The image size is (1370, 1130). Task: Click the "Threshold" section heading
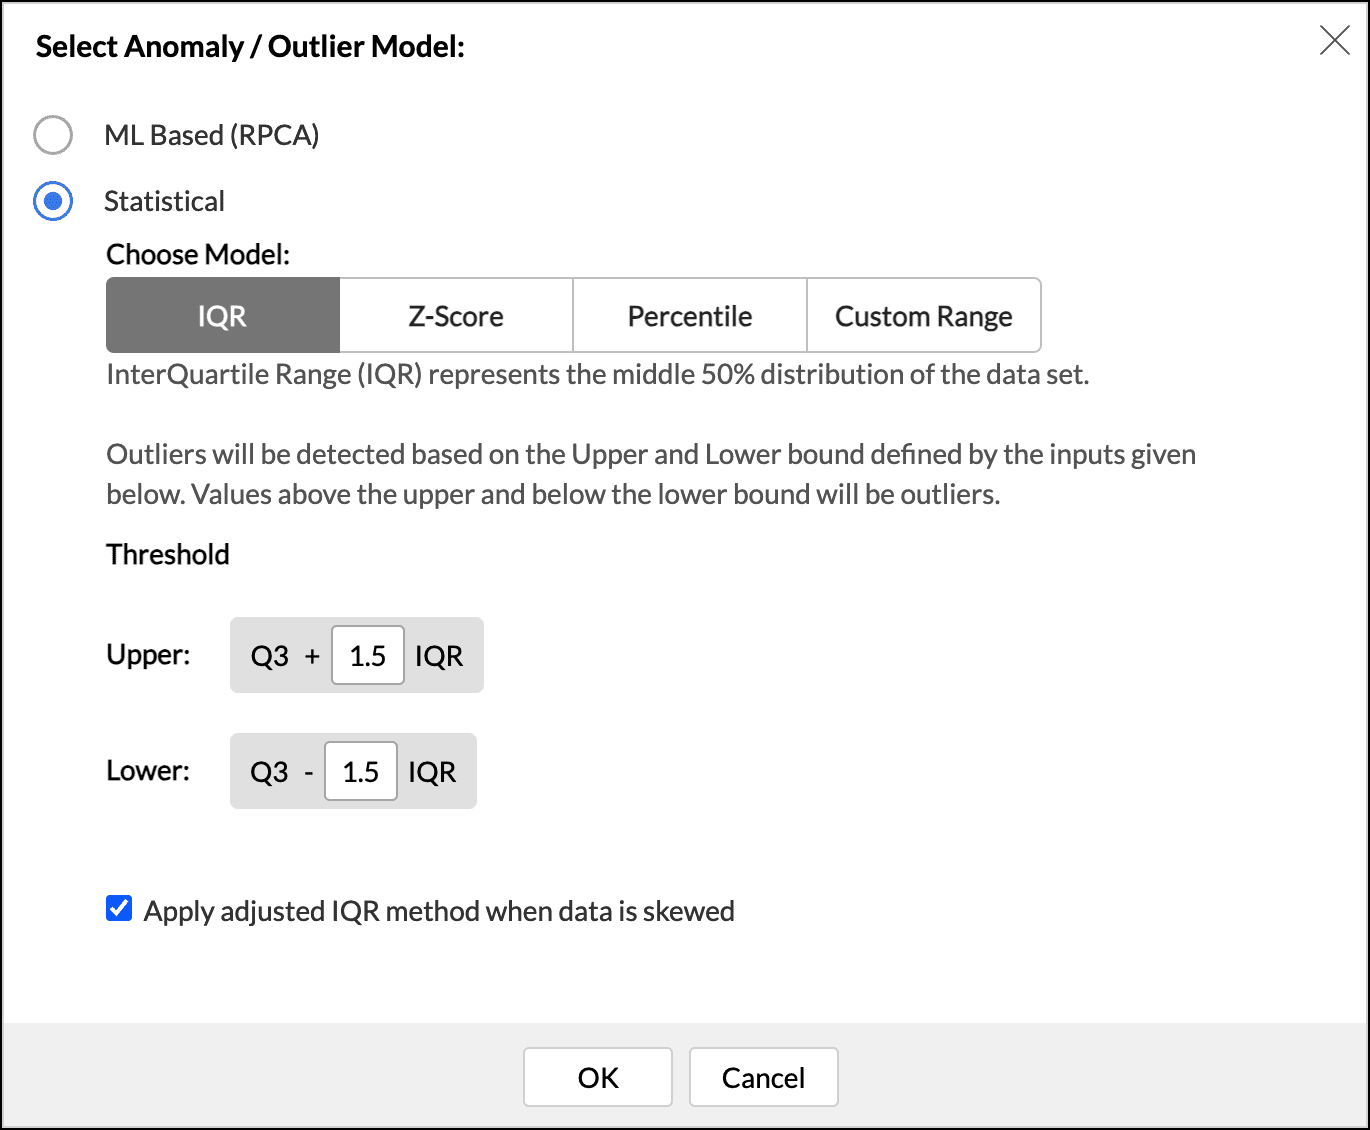(168, 554)
